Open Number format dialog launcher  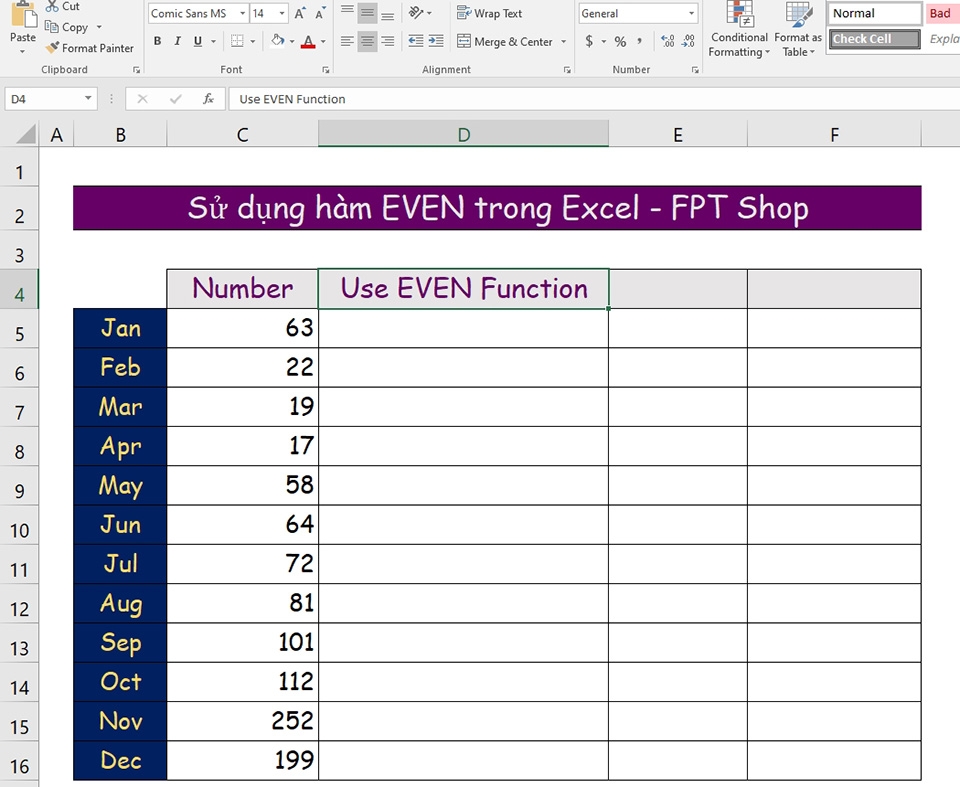[695, 70]
